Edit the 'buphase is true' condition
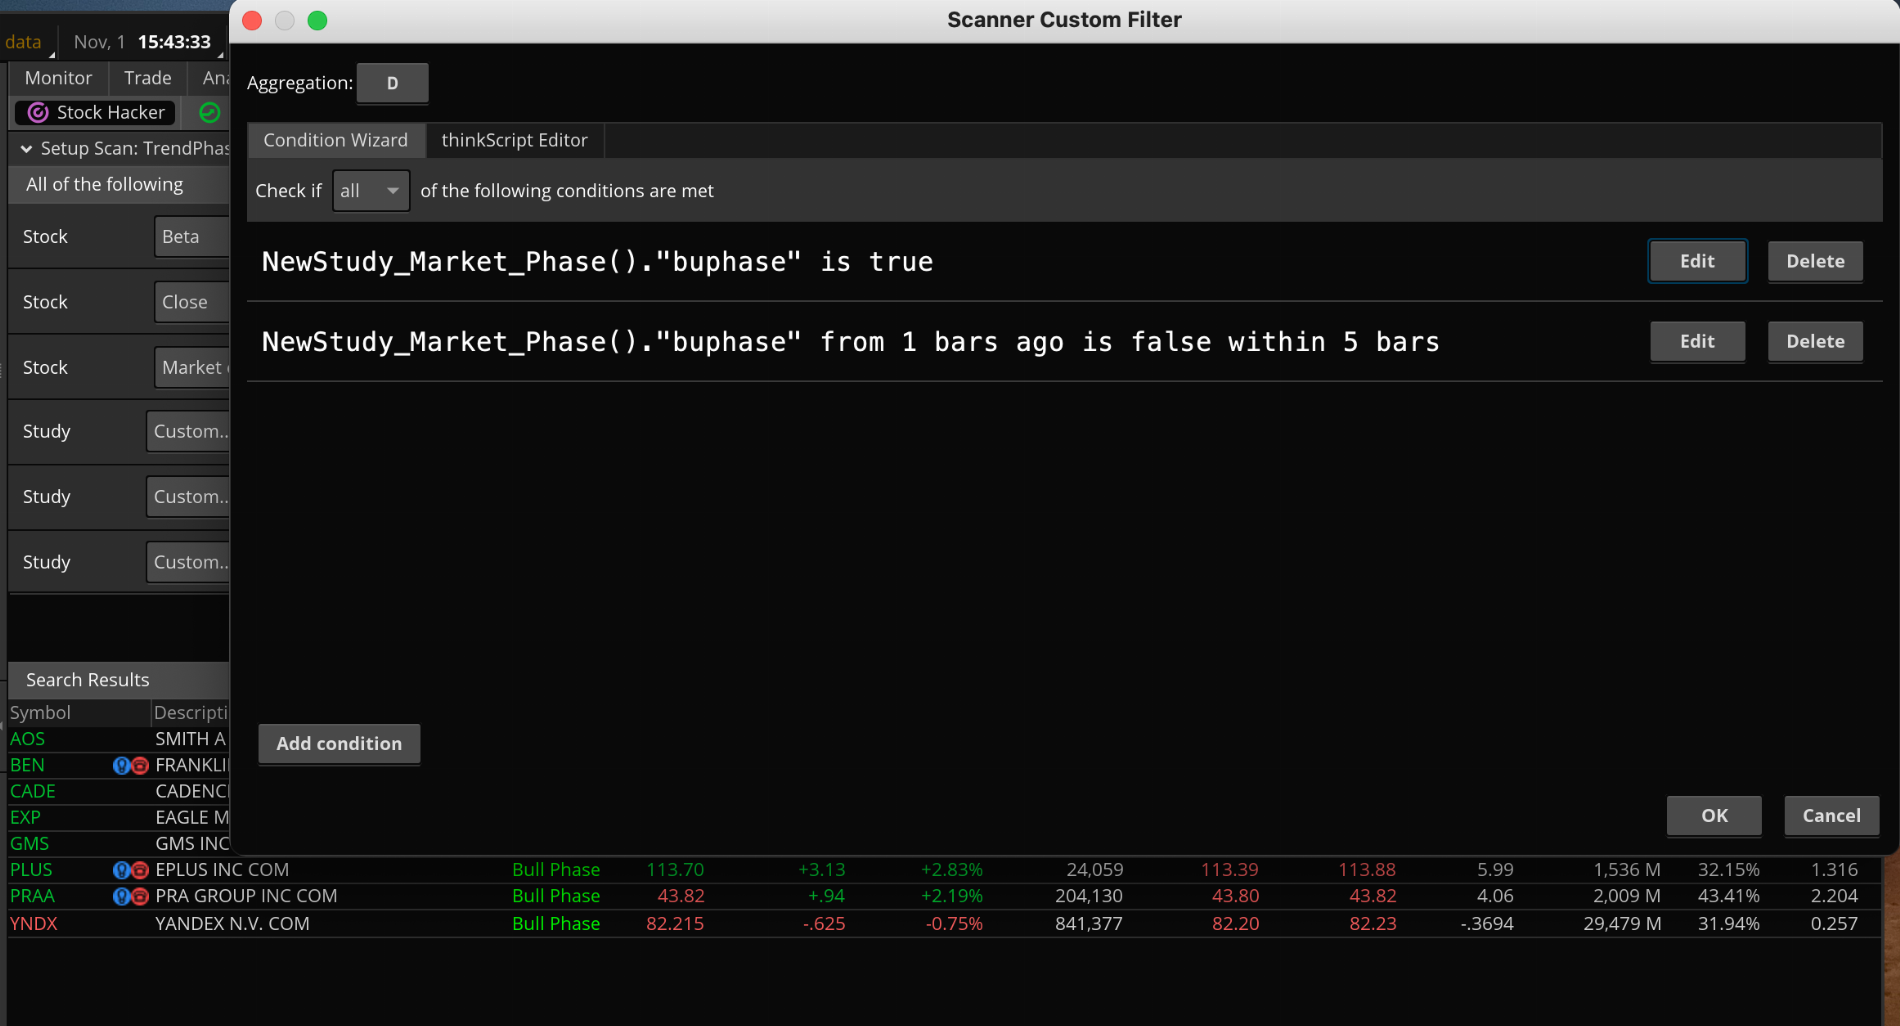 [1696, 261]
